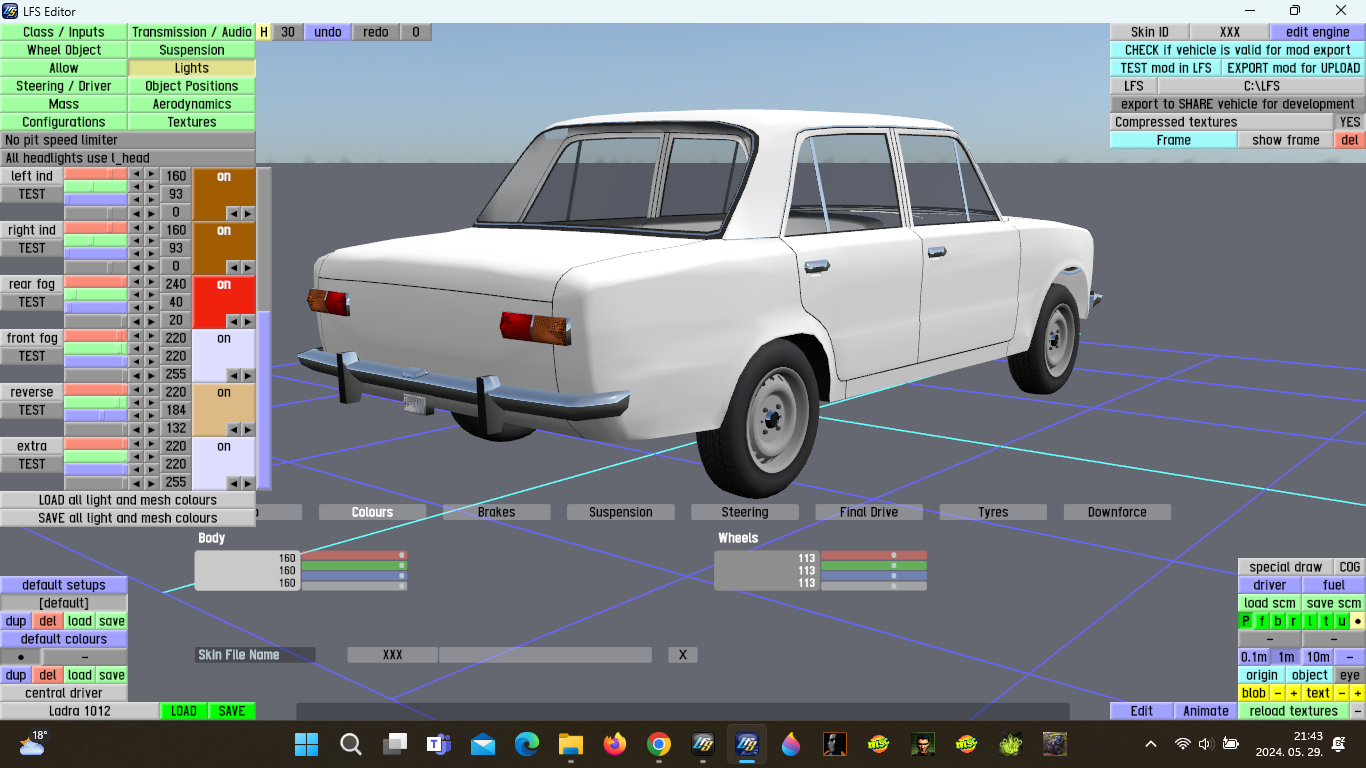Screen dimensions: 1366x768
Task: Select the Brakes setup tab
Action: point(497,512)
